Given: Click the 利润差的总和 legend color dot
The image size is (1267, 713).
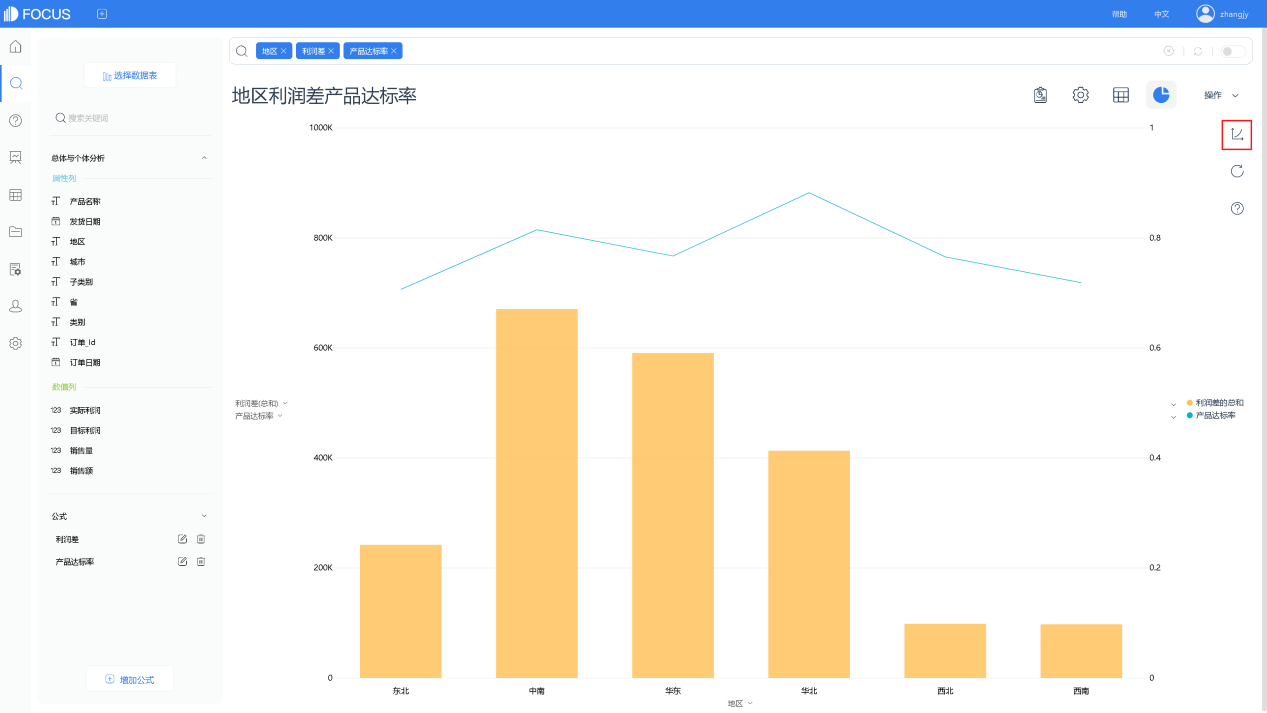Looking at the screenshot, I should click(1190, 403).
